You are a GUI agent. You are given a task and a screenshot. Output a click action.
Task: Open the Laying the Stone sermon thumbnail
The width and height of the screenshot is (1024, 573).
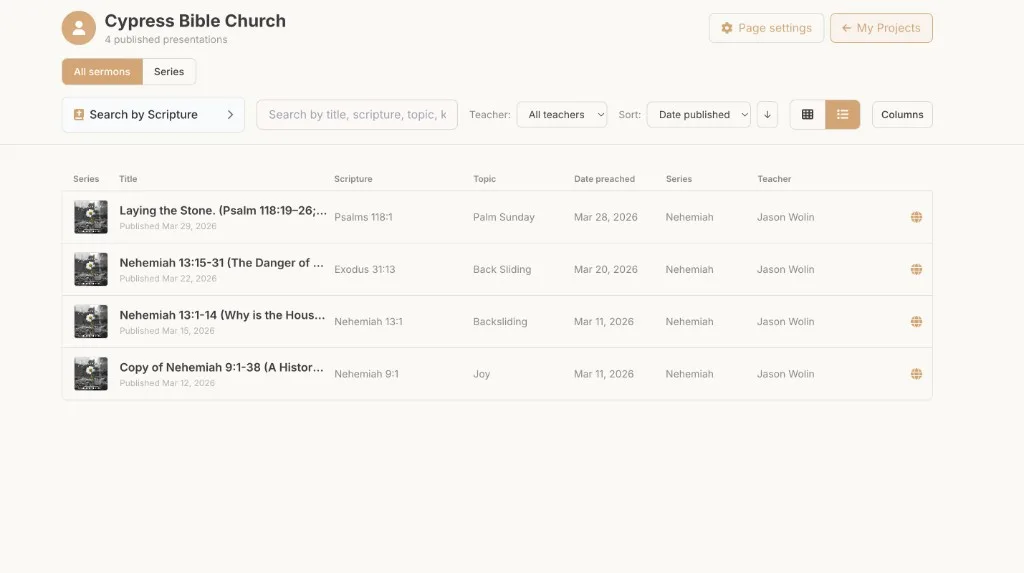tap(91, 217)
